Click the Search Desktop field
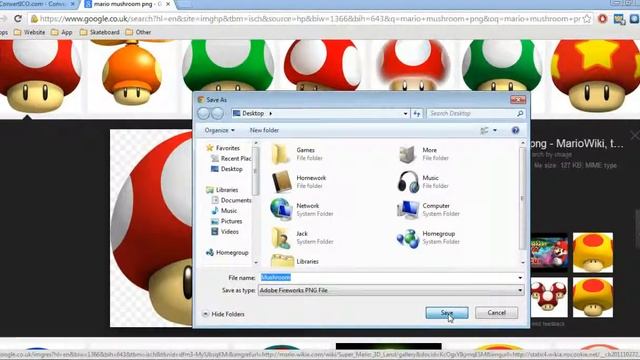 coord(471,113)
